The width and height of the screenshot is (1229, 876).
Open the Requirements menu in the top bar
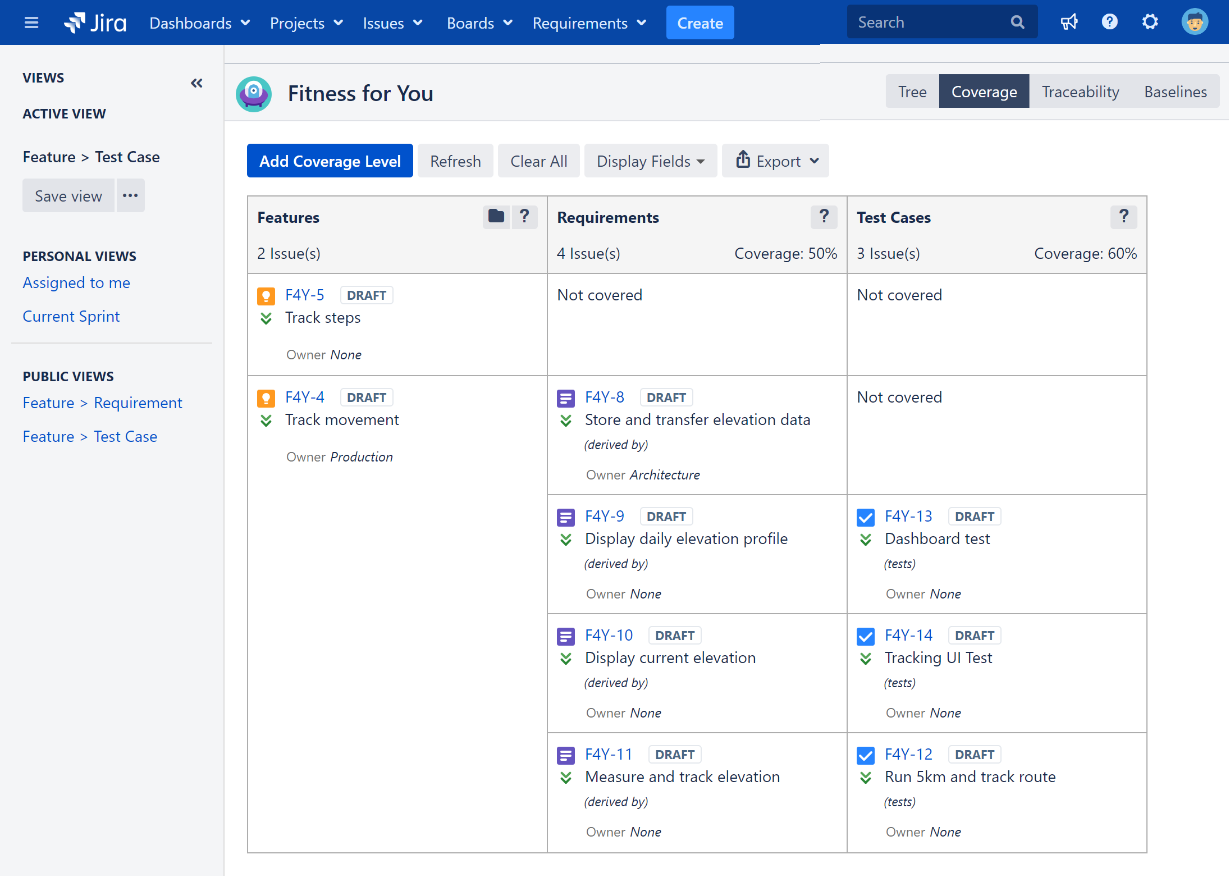[x=589, y=23]
